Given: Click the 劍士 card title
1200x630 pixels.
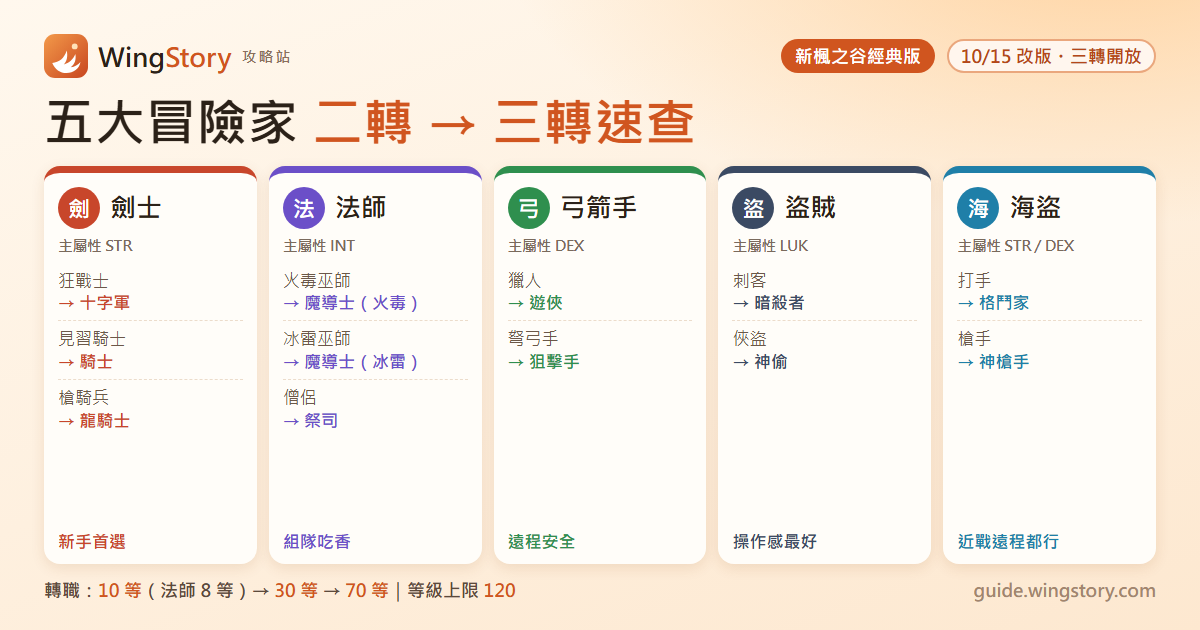Looking at the screenshot, I should pyautogui.click(x=137, y=208).
